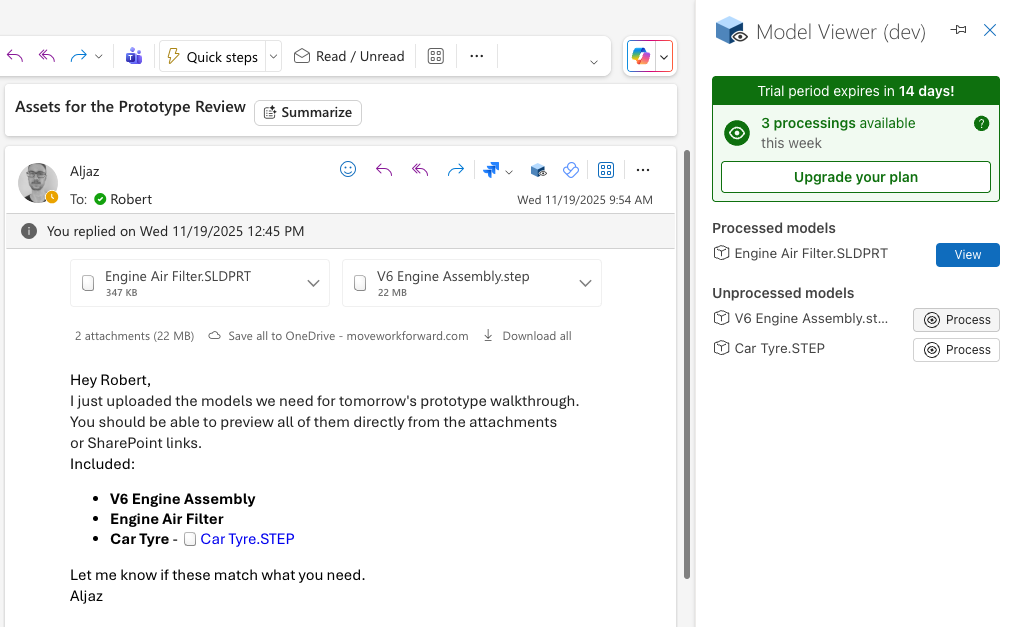Expand V6 Engine Assembly.step attachment dropdown
Image resolution: width=1015 pixels, height=627 pixels.
(x=585, y=283)
